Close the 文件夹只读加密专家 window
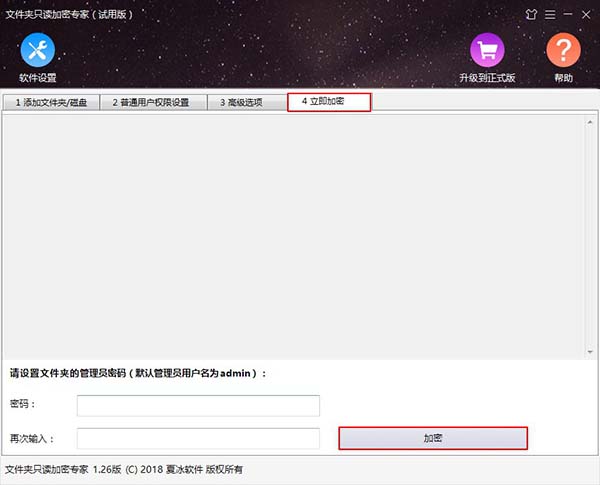Image resolution: width=600 pixels, height=485 pixels. tap(585, 14)
